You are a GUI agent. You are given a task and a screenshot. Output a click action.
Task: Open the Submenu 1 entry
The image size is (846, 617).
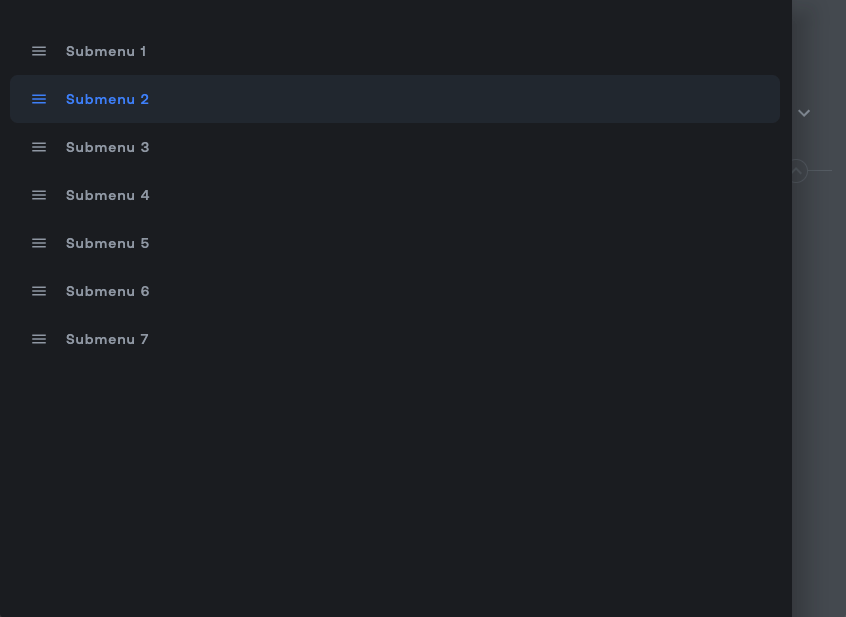[x=106, y=51]
